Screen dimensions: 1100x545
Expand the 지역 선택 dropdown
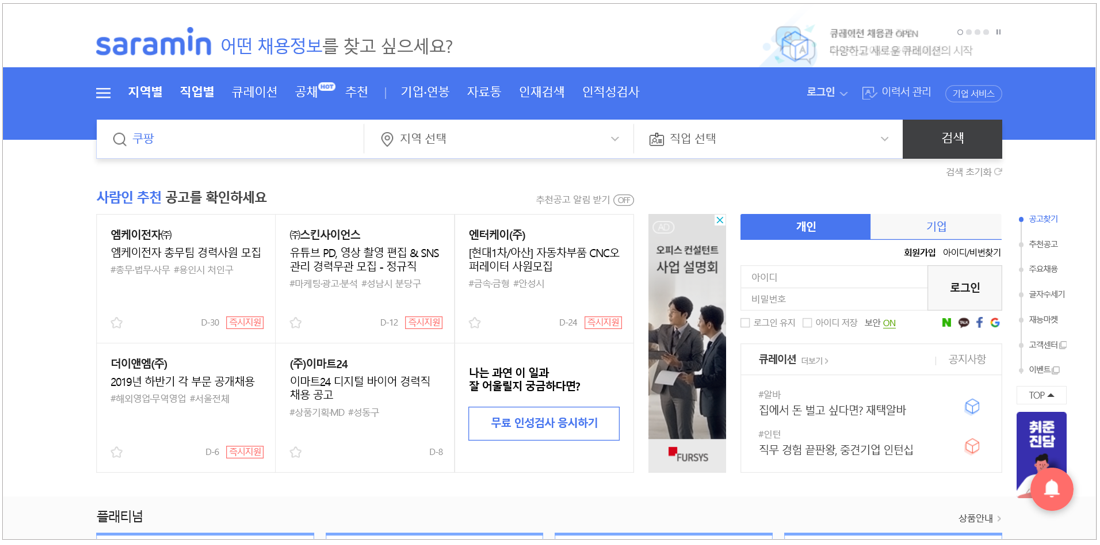[498, 139]
